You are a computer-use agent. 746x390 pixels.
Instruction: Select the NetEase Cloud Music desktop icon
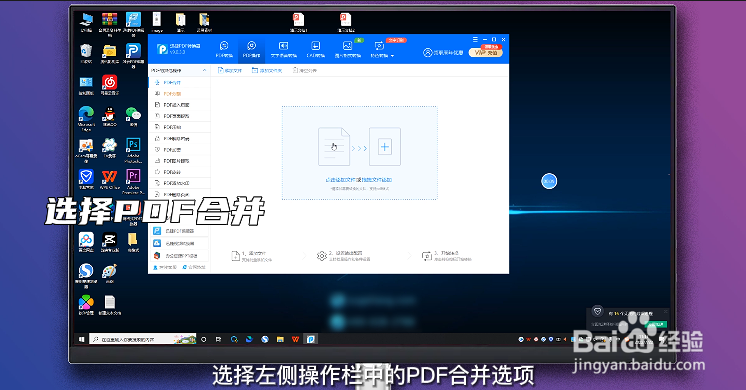(109, 85)
